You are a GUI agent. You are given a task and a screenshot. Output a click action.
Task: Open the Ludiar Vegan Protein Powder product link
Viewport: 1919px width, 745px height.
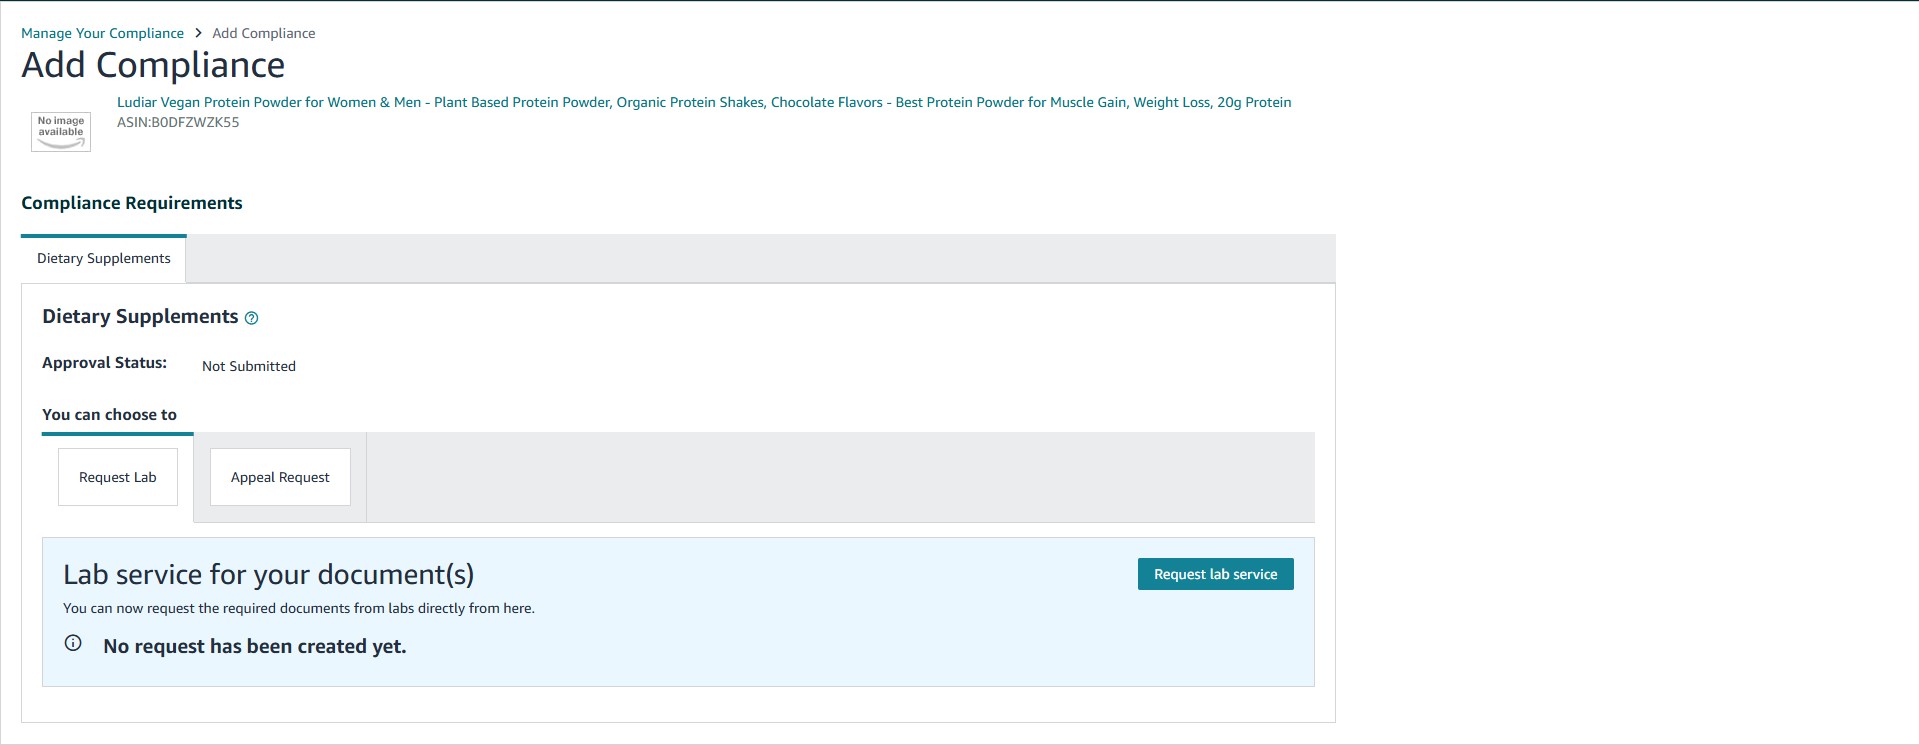[704, 102]
